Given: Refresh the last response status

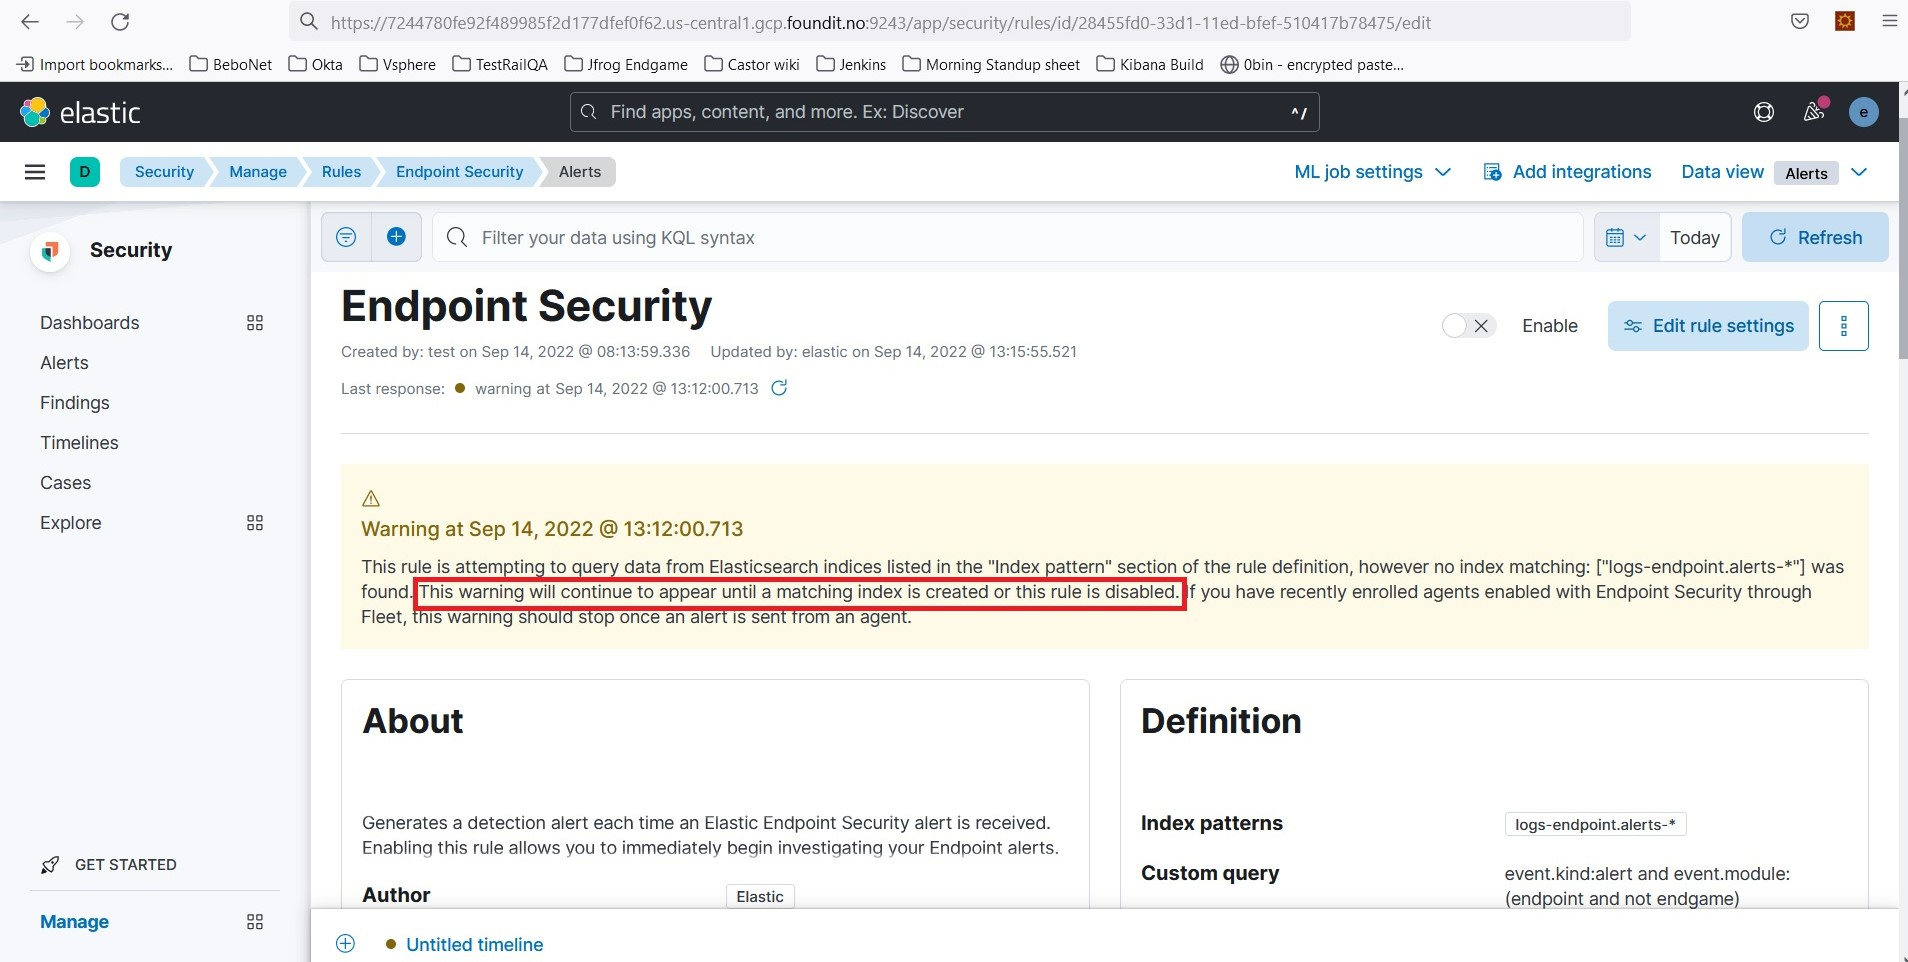Looking at the screenshot, I should click(x=780, y=388).
